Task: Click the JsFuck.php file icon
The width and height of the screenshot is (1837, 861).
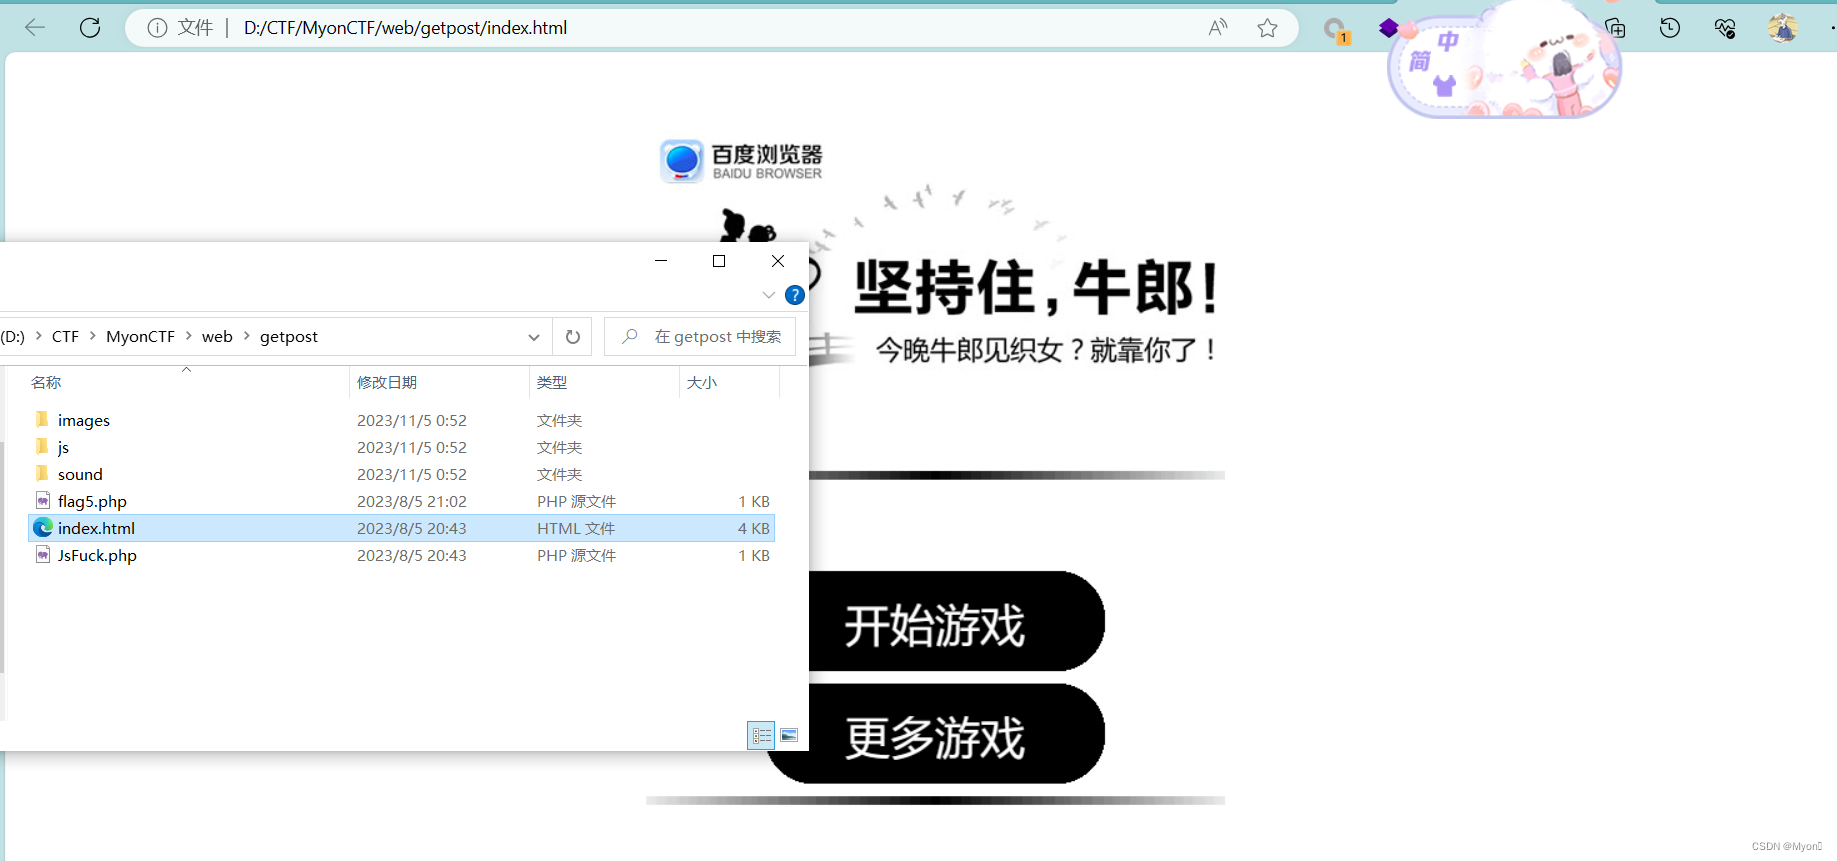Action: (x=43, y=554)
